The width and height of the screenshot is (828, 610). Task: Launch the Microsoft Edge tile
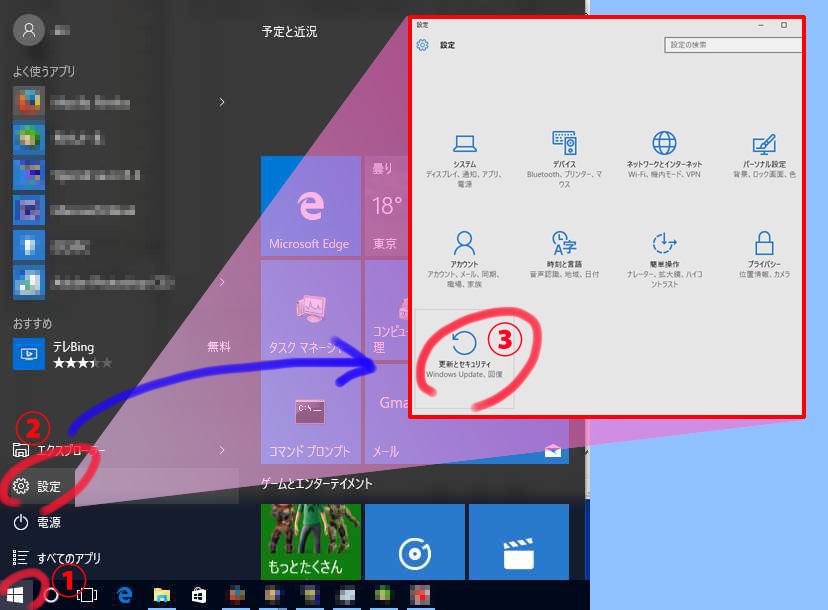coord(310,205)
